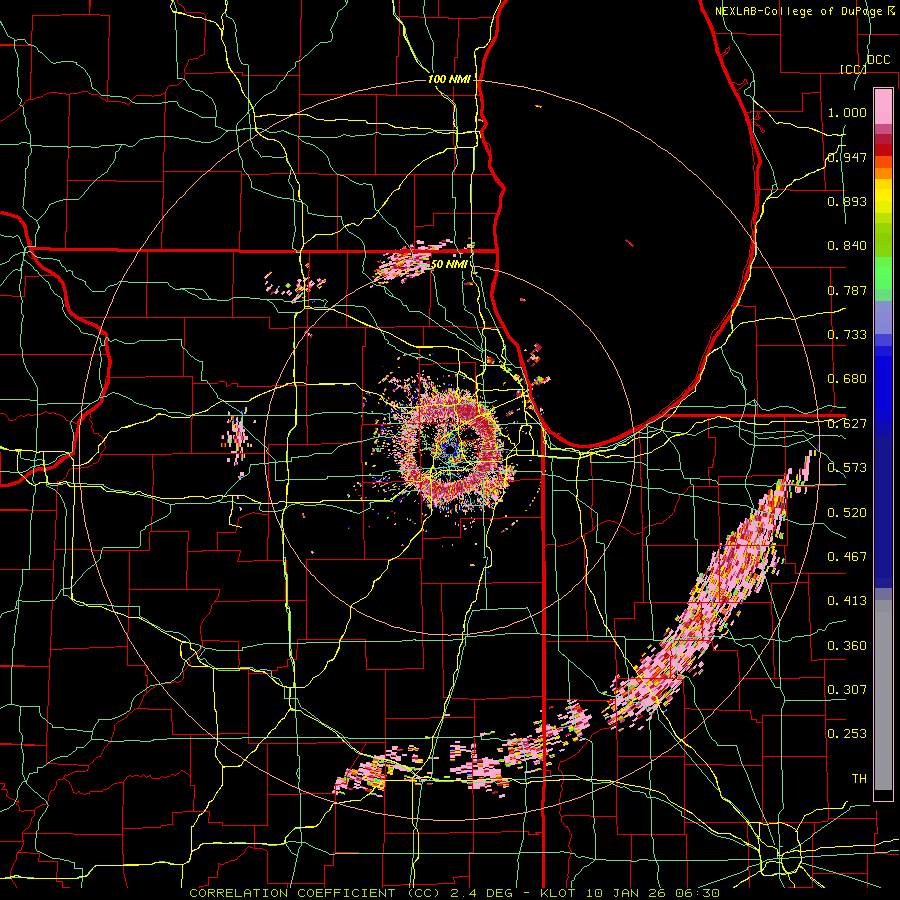Click the 0.307 scale value
The image size is (900, 900).
(847, 689)
